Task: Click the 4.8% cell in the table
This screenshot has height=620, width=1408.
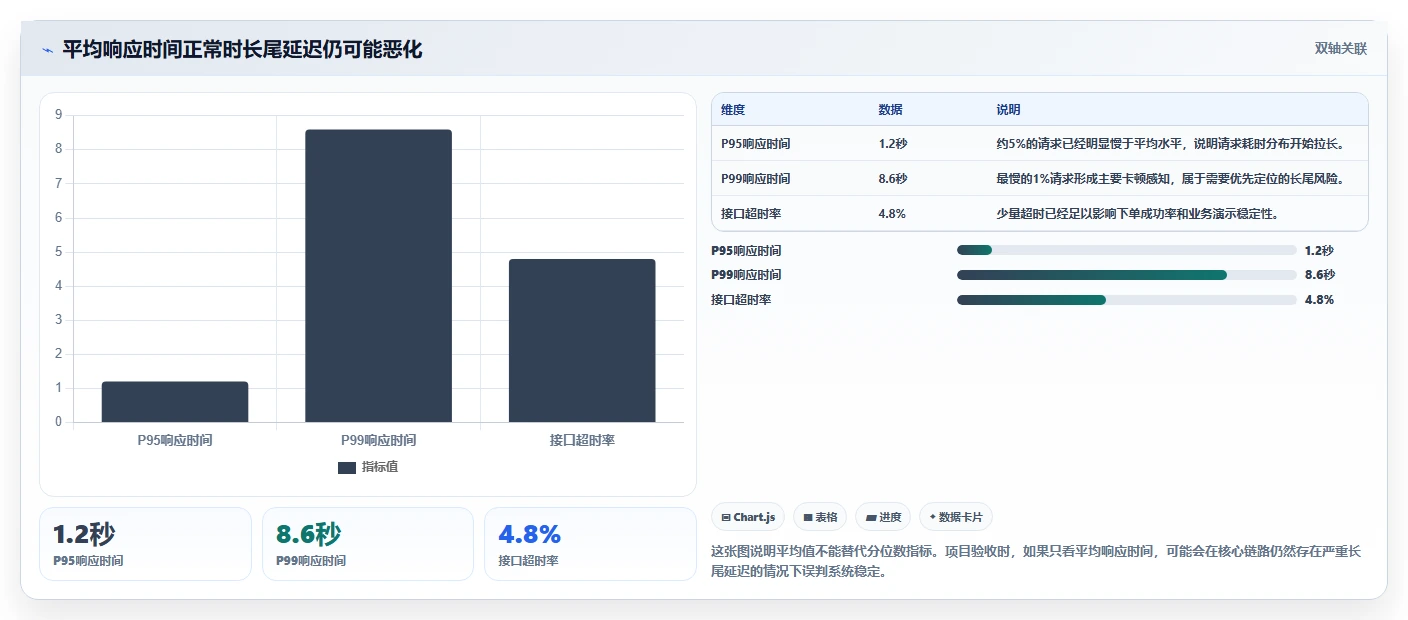Action: coord(892,214)
